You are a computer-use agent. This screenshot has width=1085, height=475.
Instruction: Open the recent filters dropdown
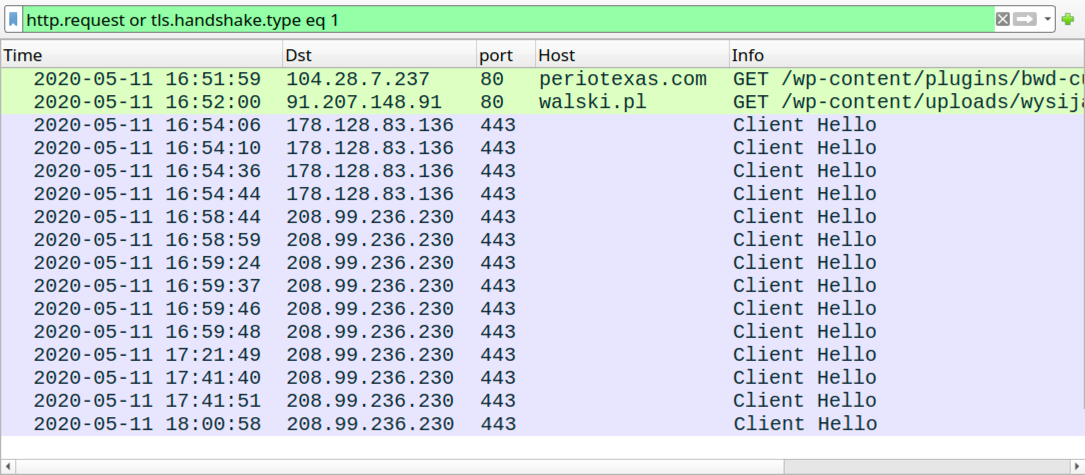pyautogui.click(x=1046, y=19)
